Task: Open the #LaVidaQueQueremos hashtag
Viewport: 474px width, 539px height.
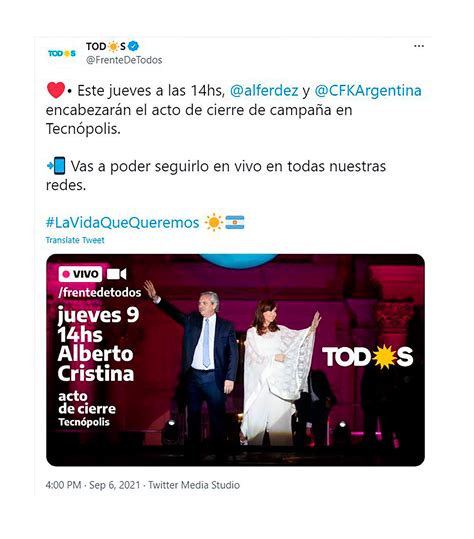Action: click(122, 223)
